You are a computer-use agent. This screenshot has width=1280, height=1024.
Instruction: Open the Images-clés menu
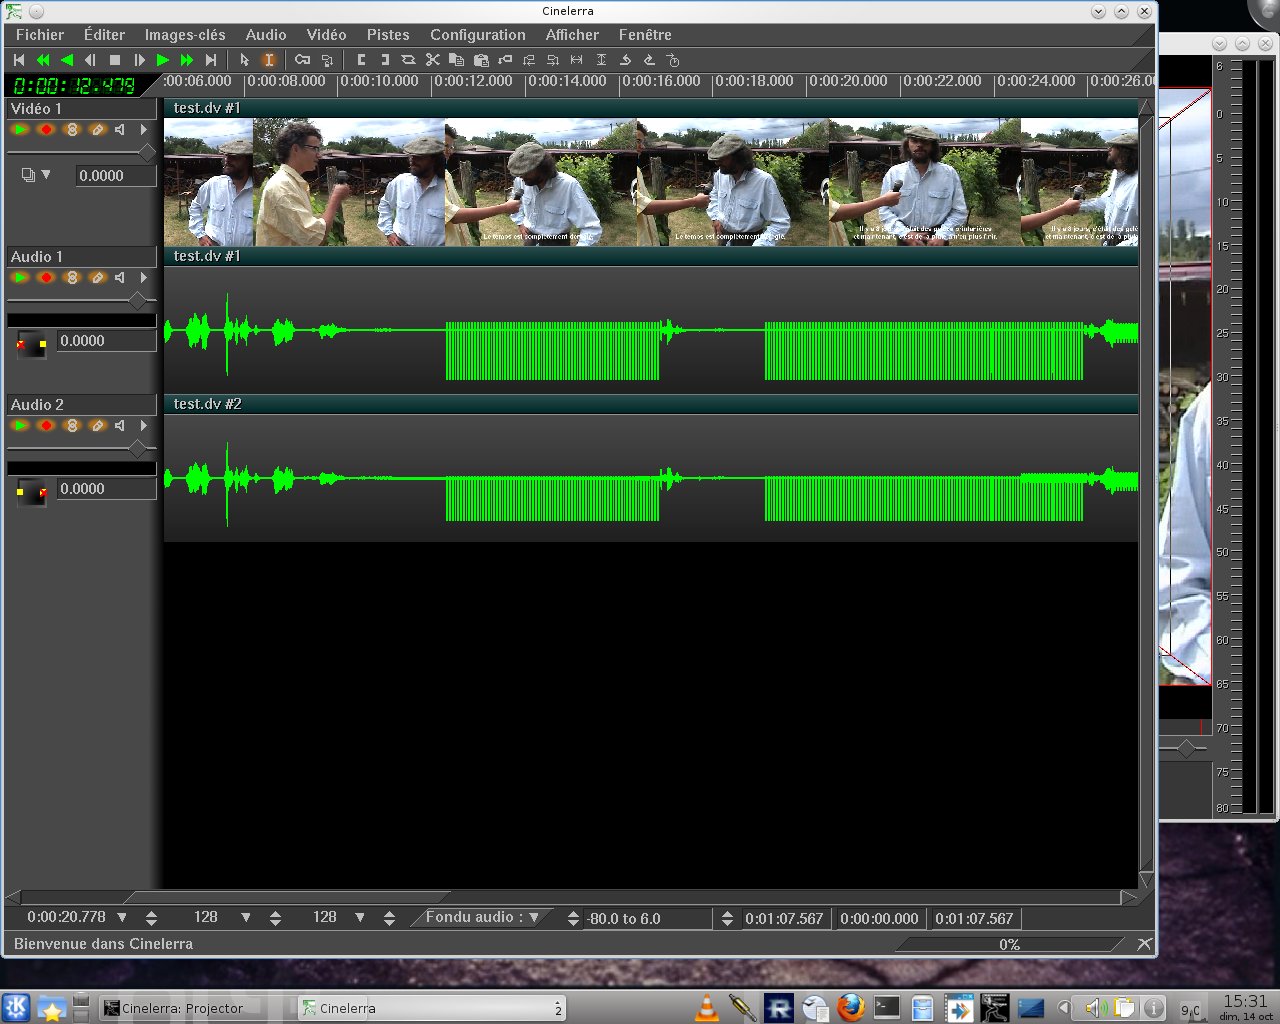[x=185, y=35]
